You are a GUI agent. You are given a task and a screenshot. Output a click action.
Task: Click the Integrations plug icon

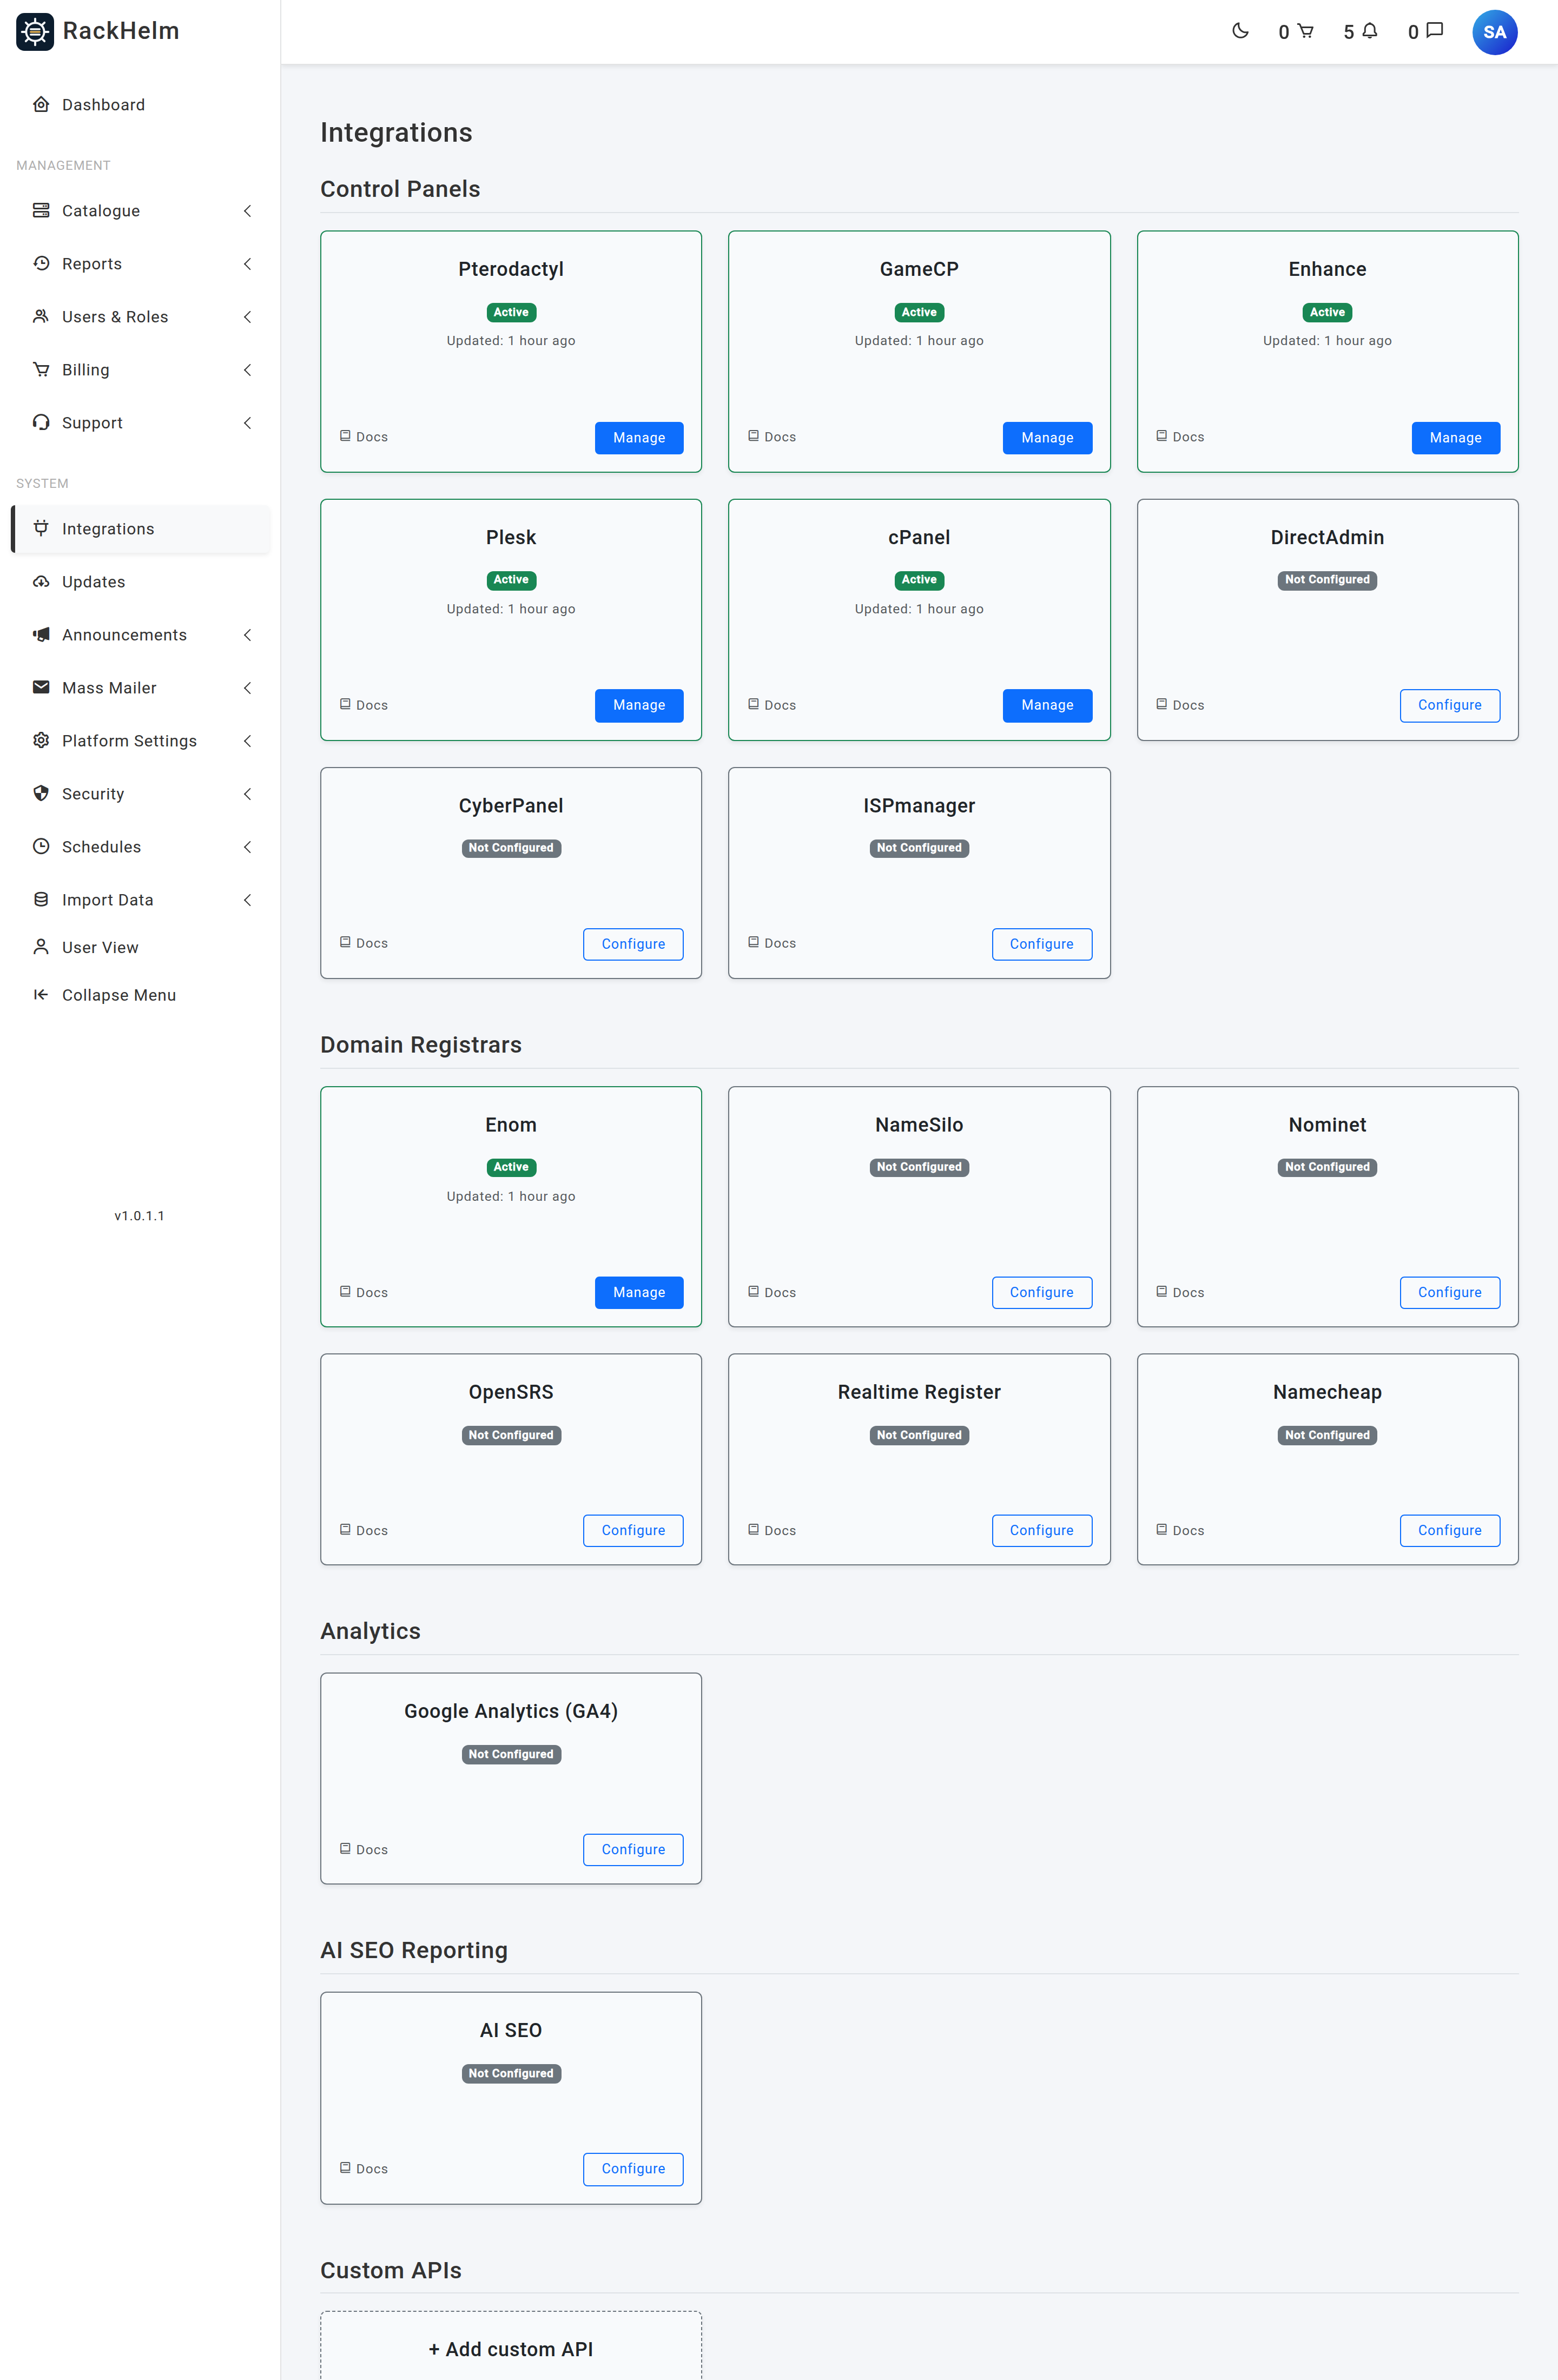(x=41, y=528)
